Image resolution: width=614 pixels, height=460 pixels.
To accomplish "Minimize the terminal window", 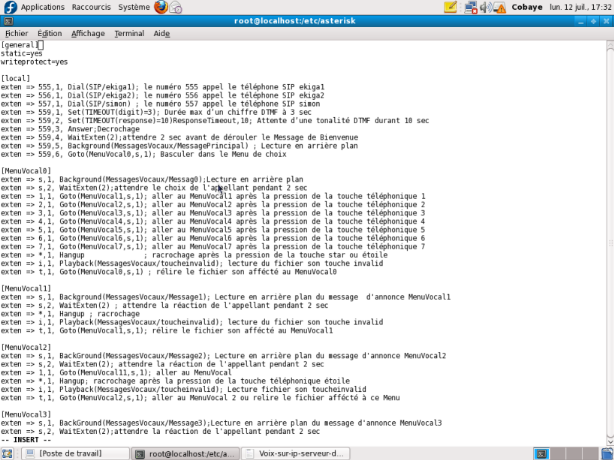I will [581, 21].
